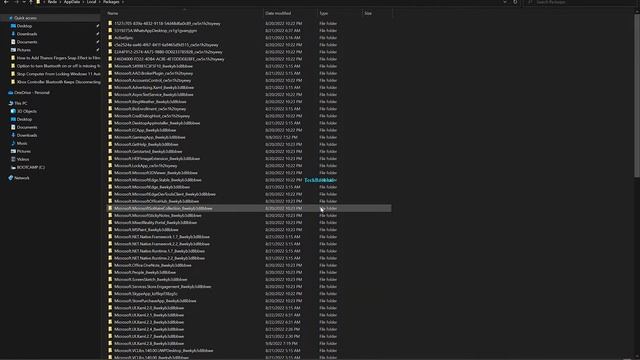Select the Microsoft.ScreenSketch folder name
Image resolution: width=640 pixels, height=360 pixels.
click(x=151, y=280)
